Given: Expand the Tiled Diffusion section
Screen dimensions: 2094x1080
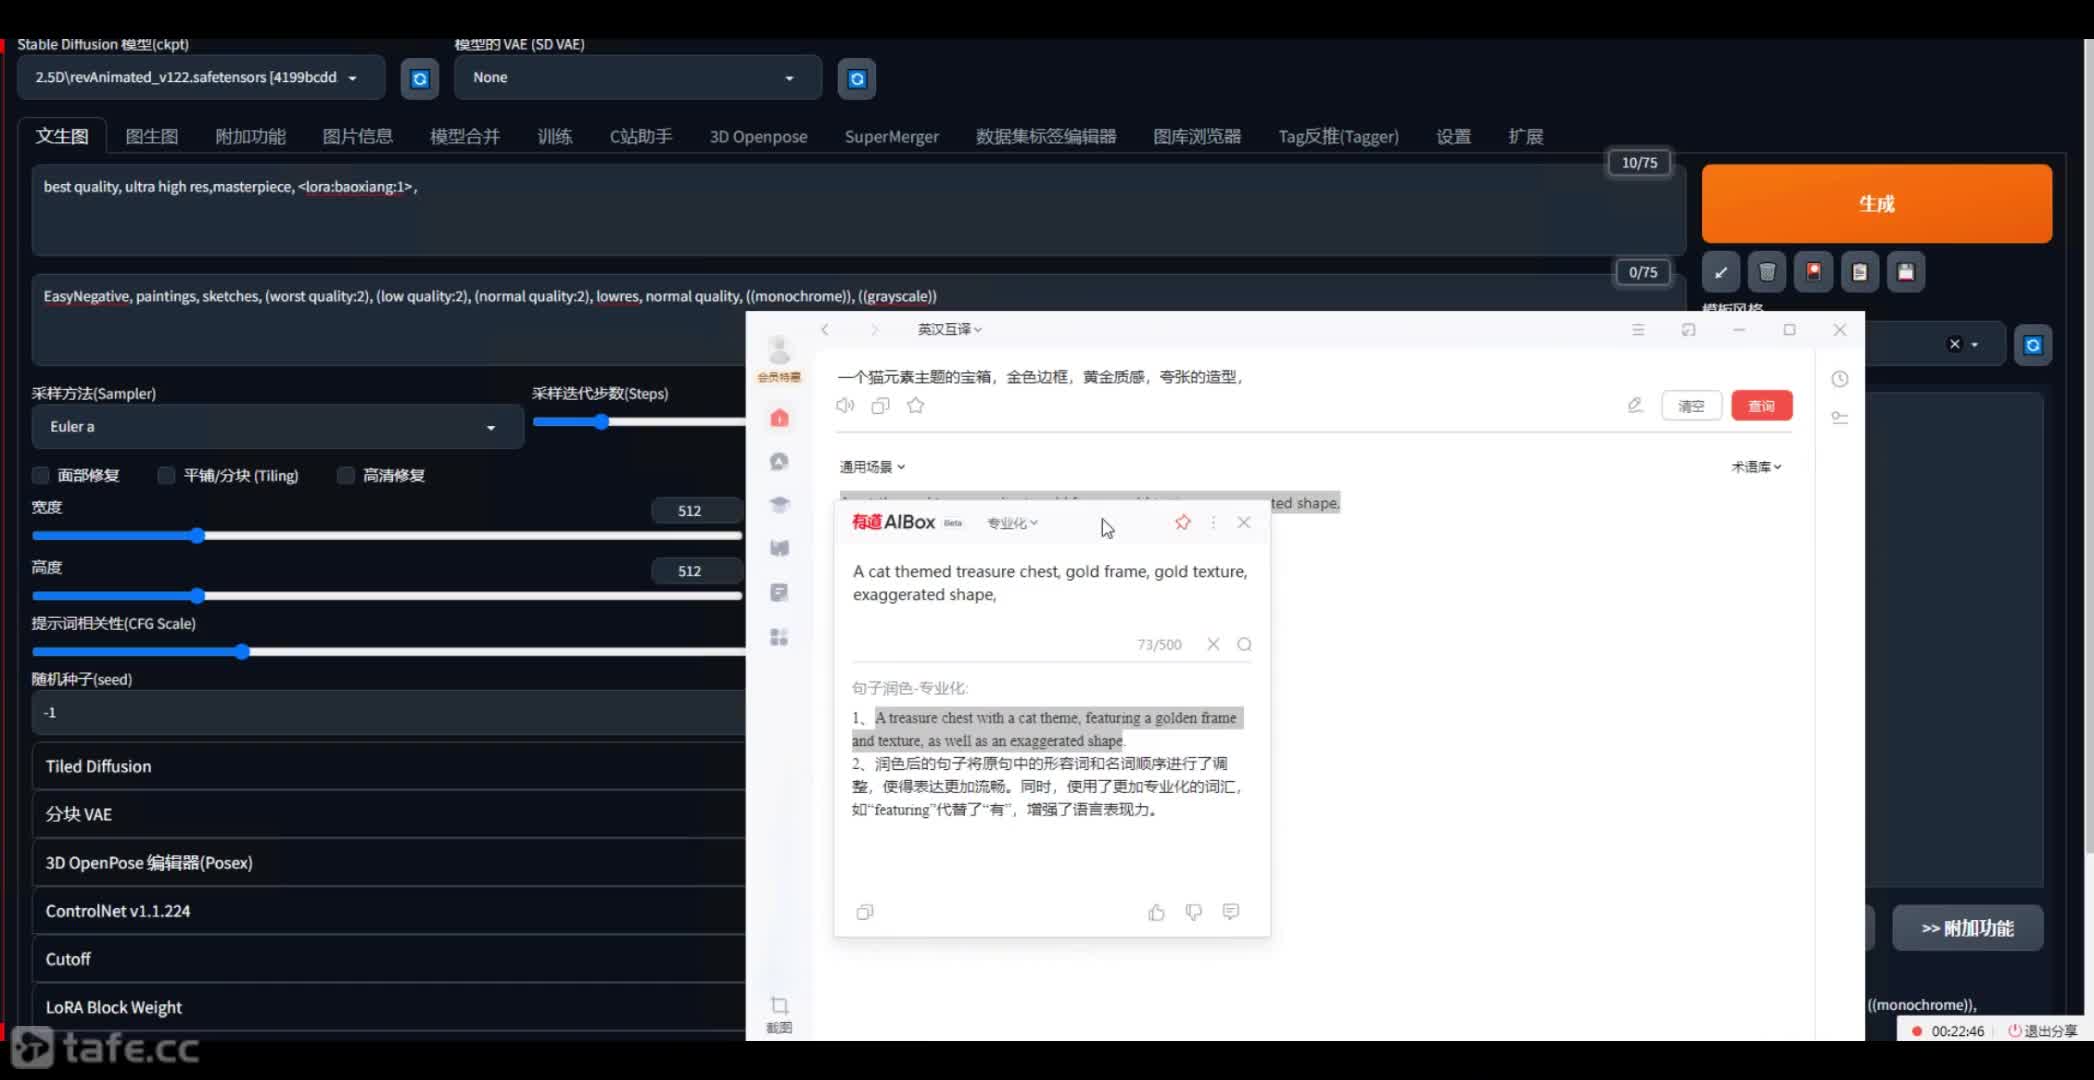Looking at the screenshot, I should click(x=388, y=766).
